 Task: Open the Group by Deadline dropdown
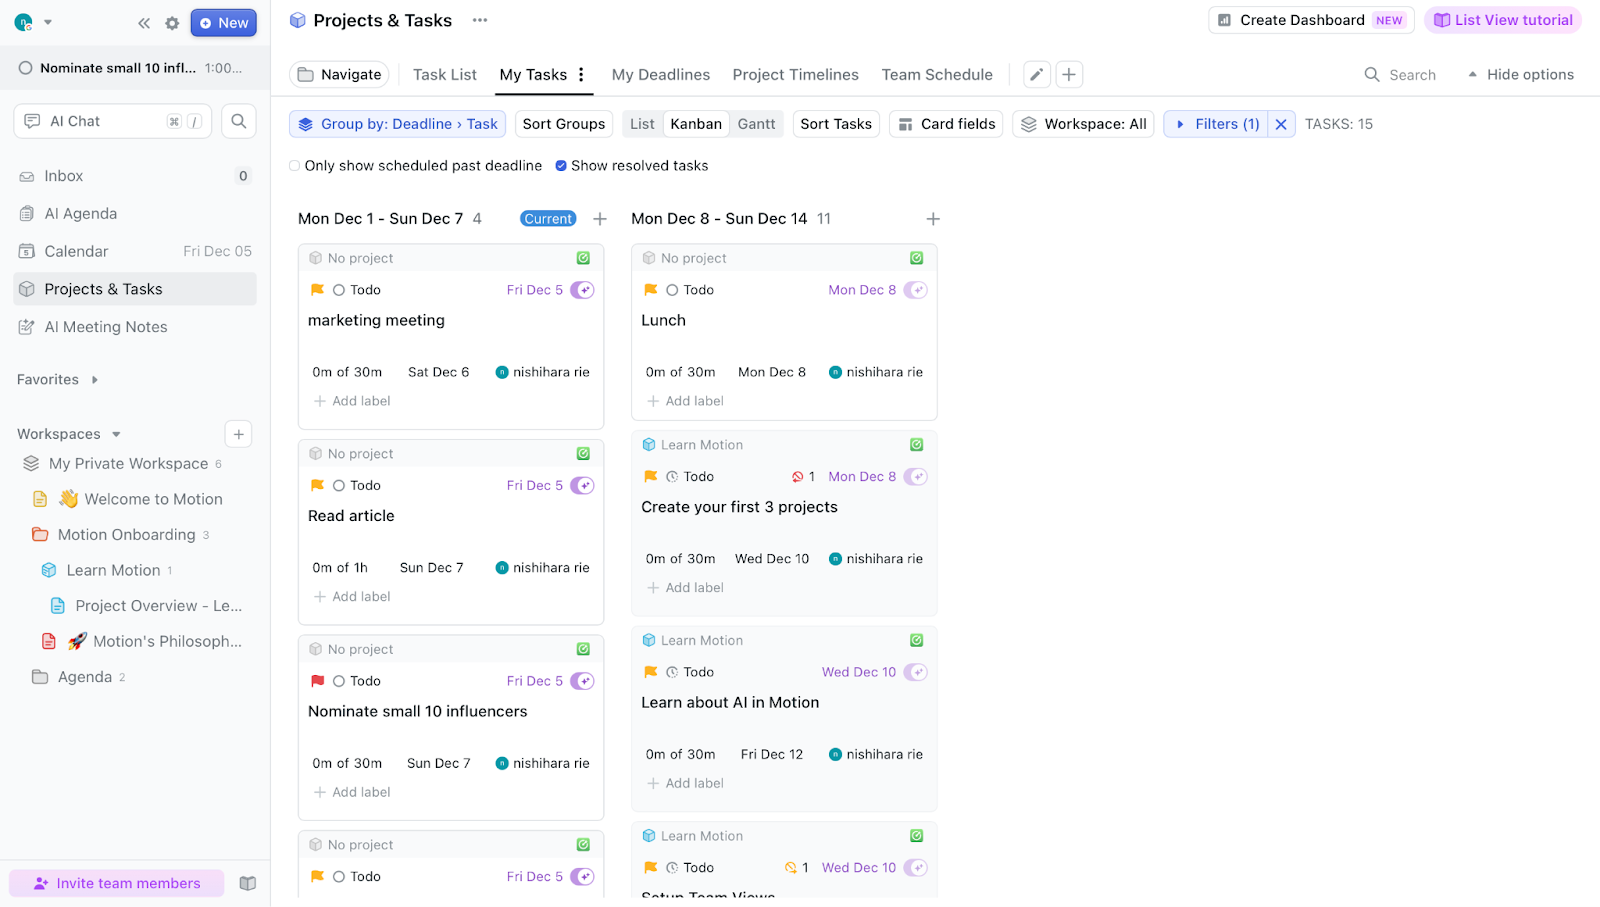(398, 124)
